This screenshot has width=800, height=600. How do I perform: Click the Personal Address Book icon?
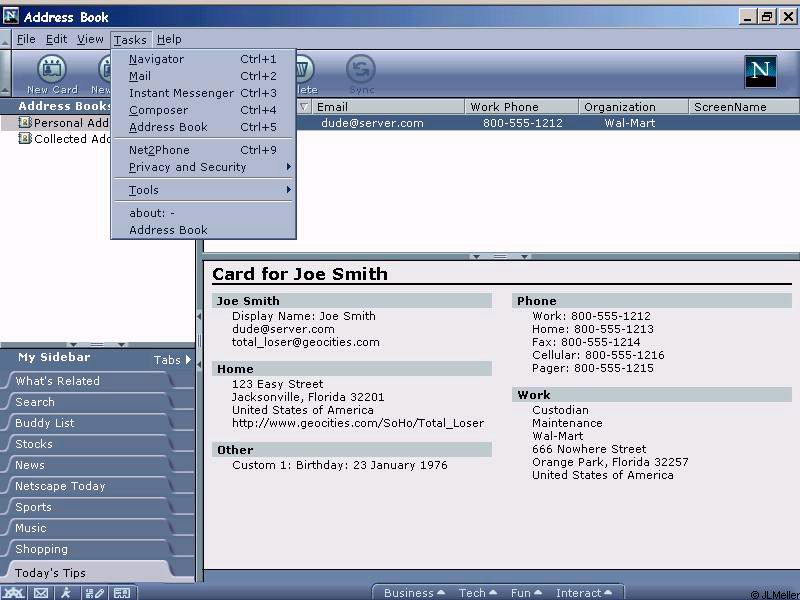(x=24, y=122)
